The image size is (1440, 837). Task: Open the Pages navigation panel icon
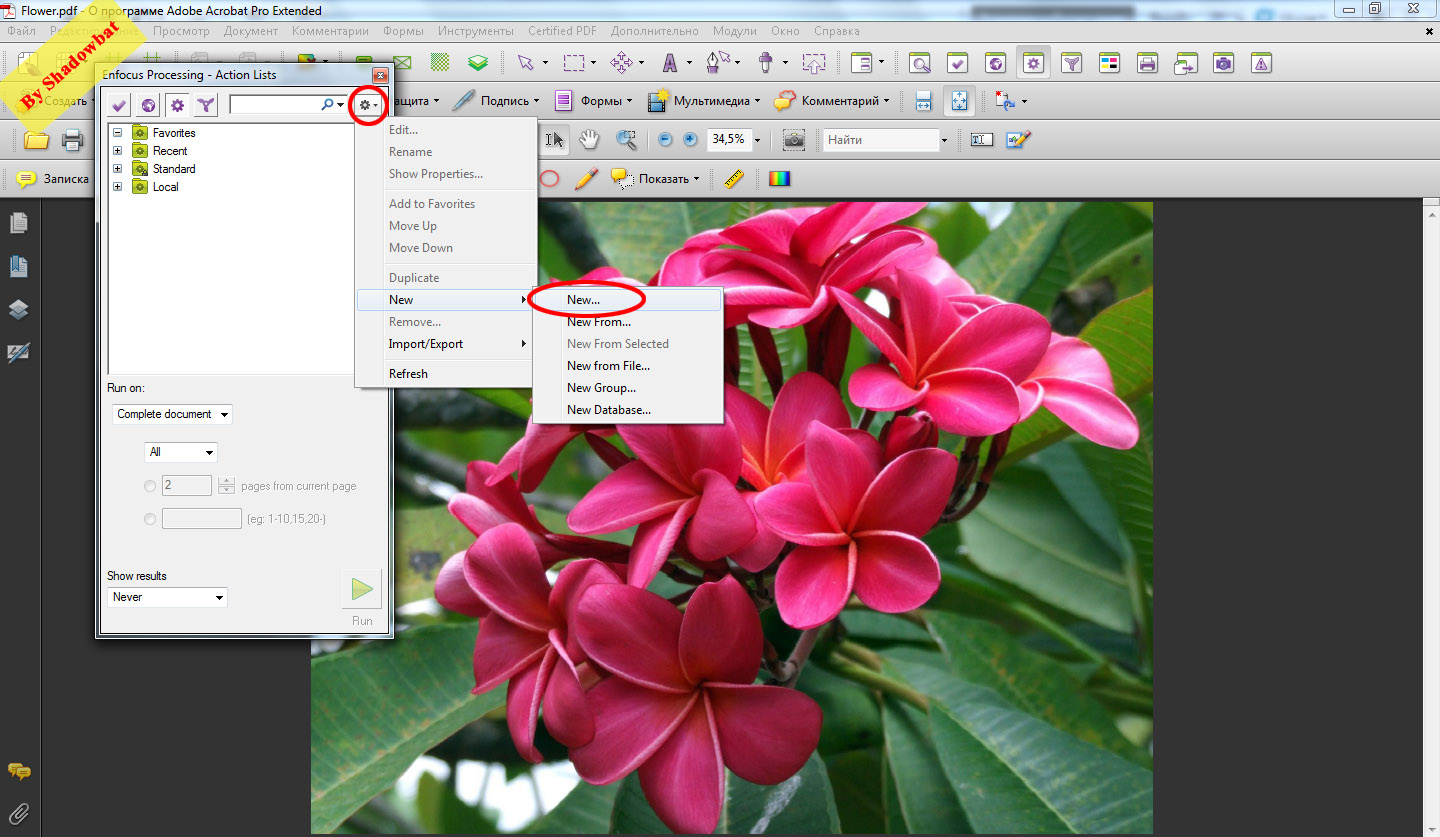[x=19, y=223]
